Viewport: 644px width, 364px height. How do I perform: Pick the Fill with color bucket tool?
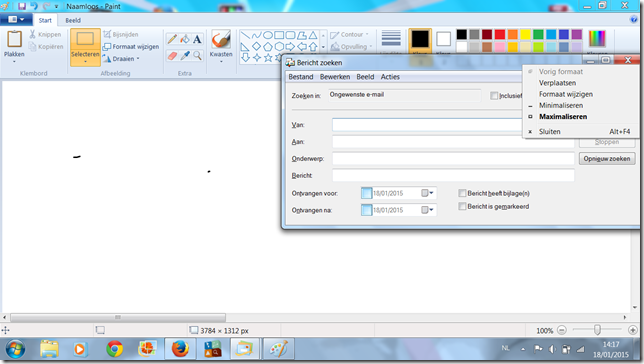[x=185, y=39]
